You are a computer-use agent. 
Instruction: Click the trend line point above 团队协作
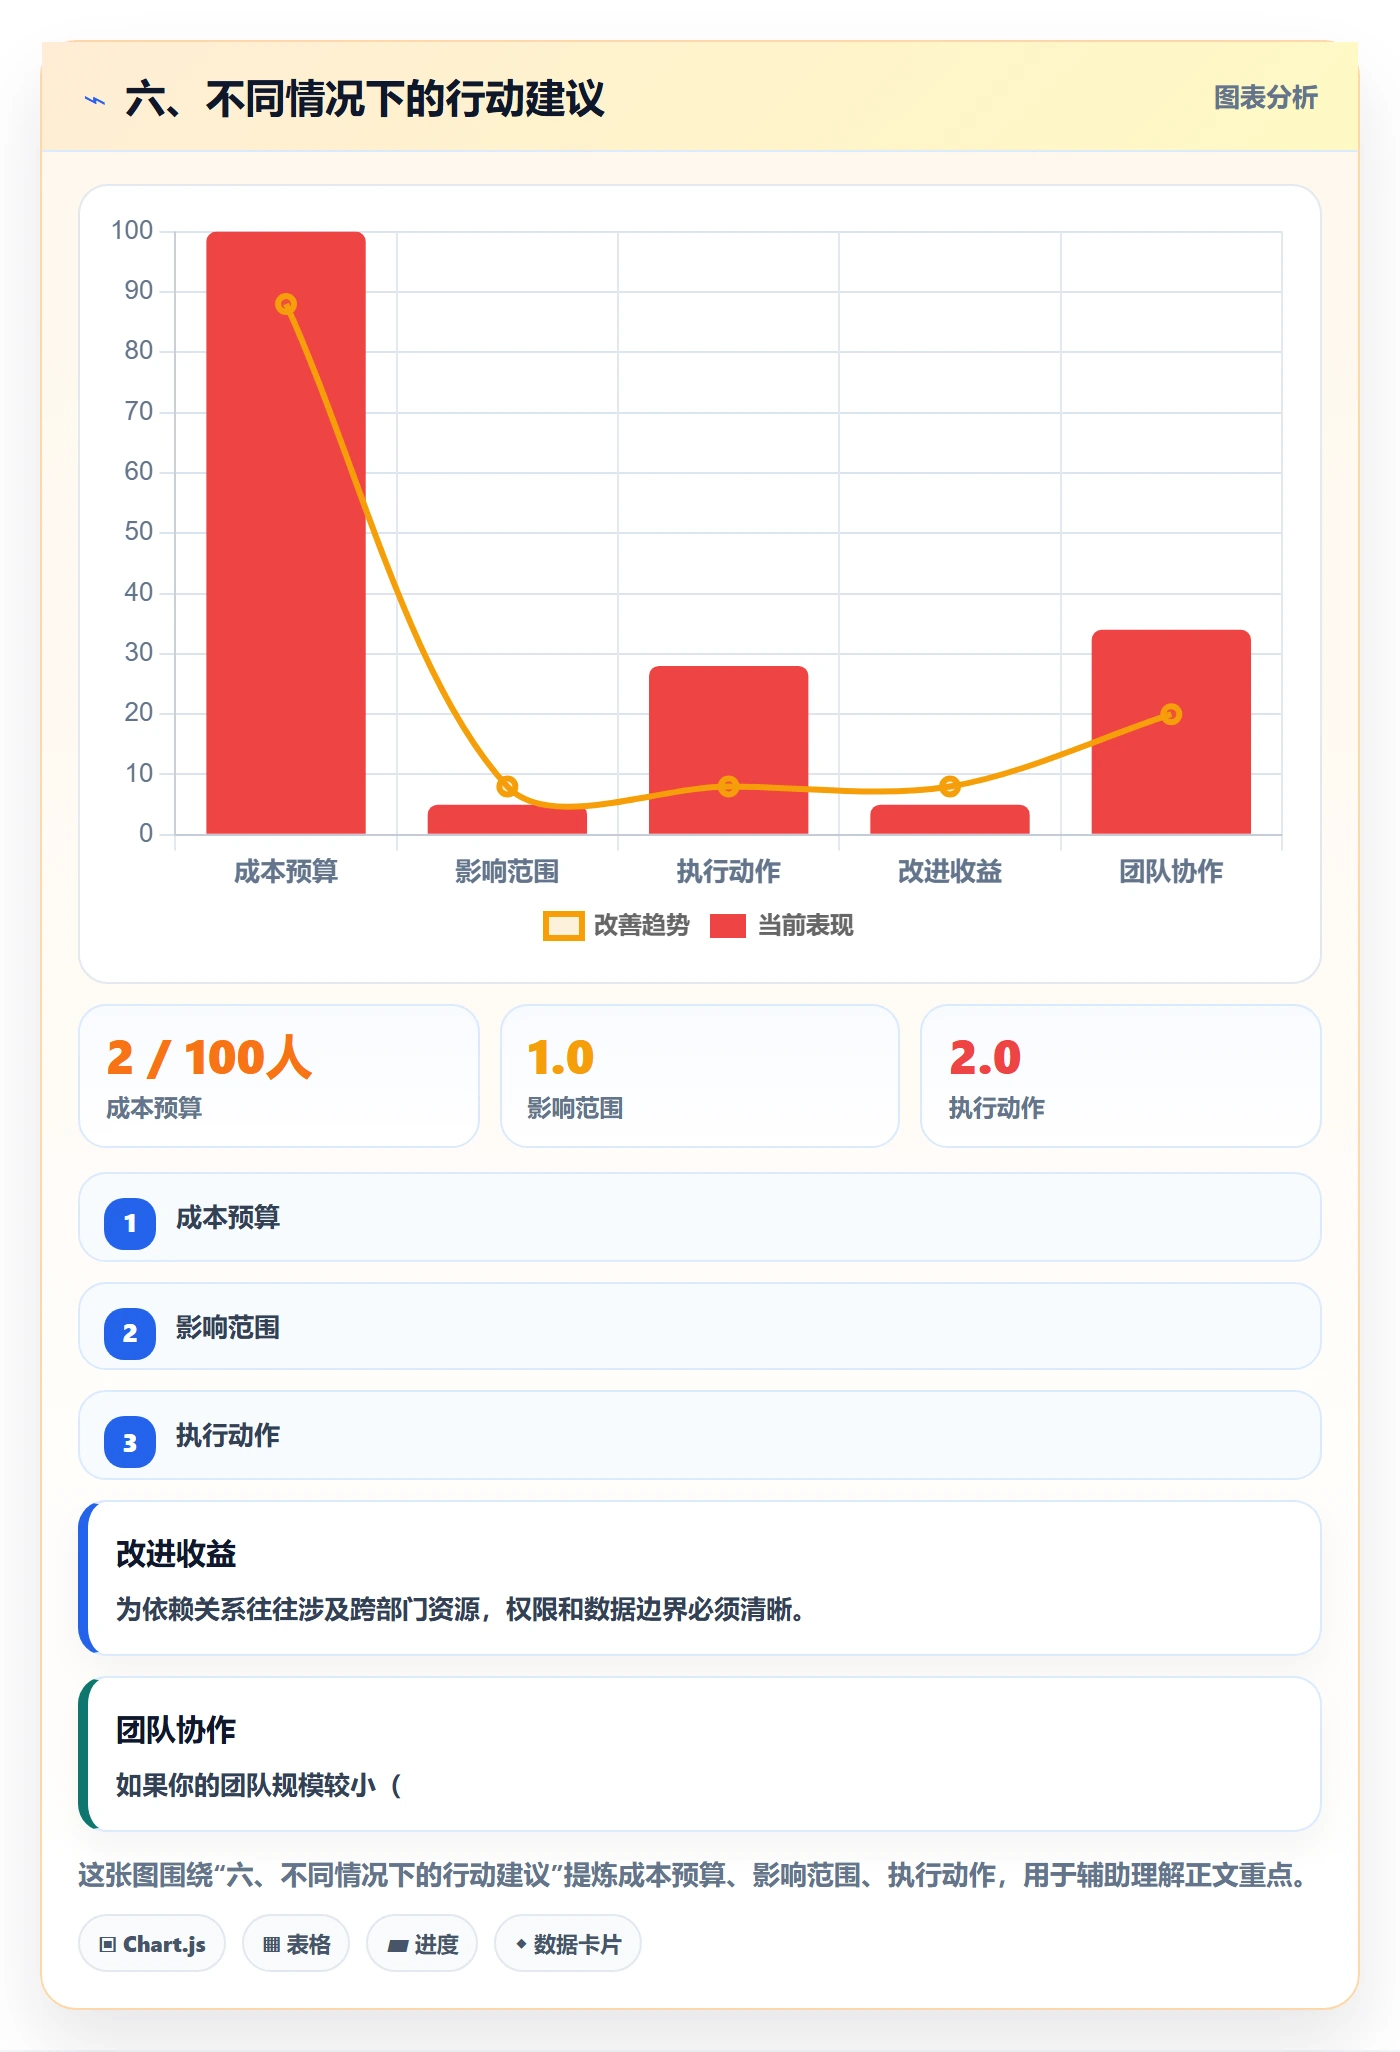click(x=1171, y=714)
